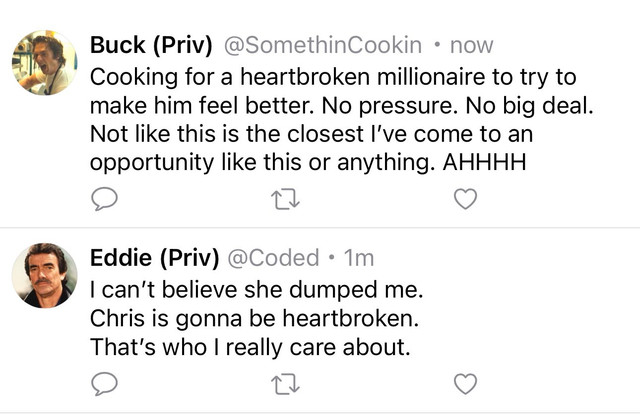Viewport: 640px width, 414px height.
Task: Visit the @Coded handle
Action: (273, 258)
